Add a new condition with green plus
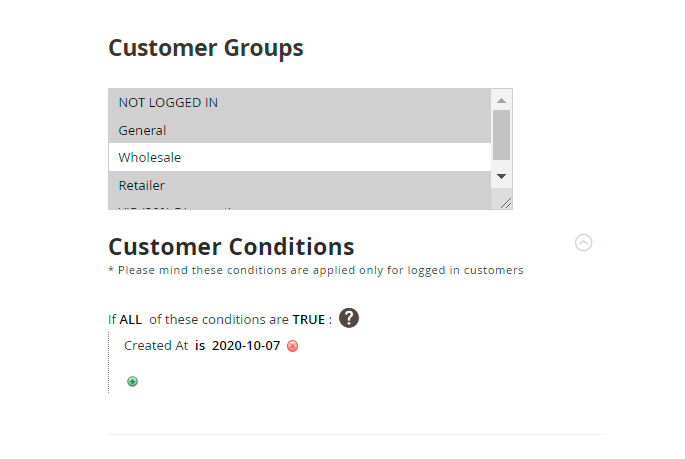The height and width of the screenshot is (459, 685). tap(132, 381)
